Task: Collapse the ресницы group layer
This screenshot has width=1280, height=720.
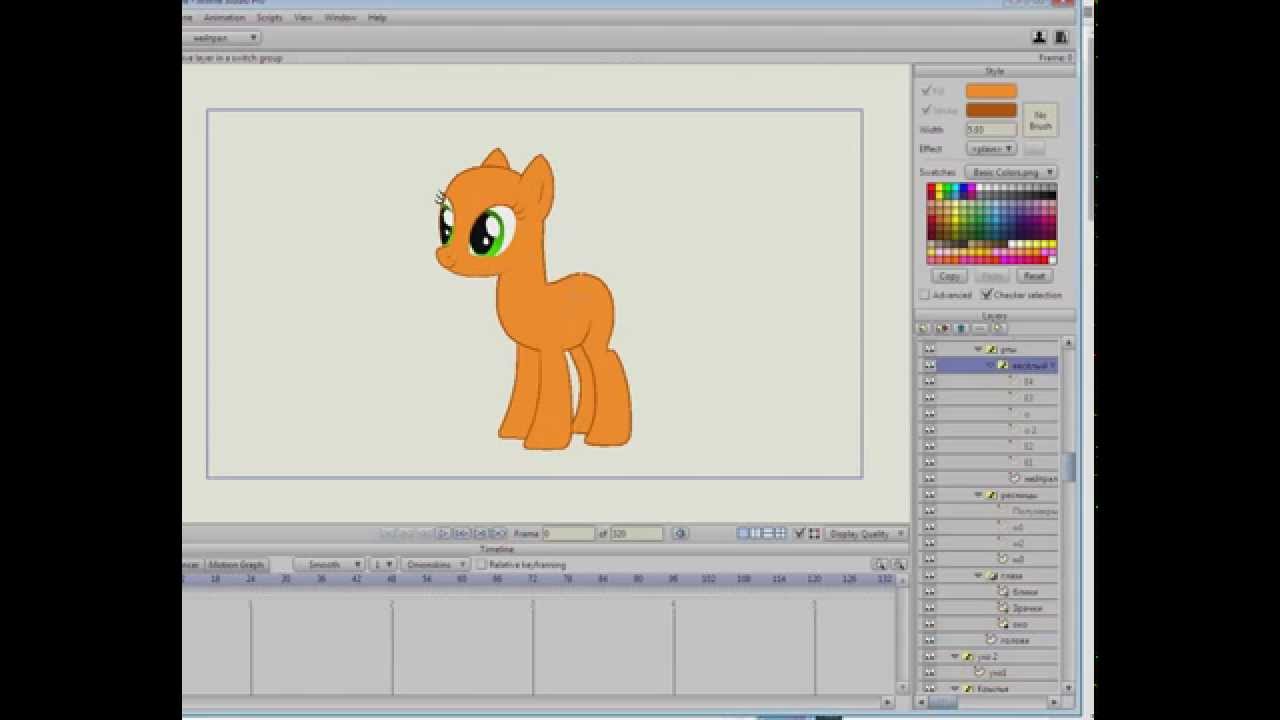Action: coord(978,495)
